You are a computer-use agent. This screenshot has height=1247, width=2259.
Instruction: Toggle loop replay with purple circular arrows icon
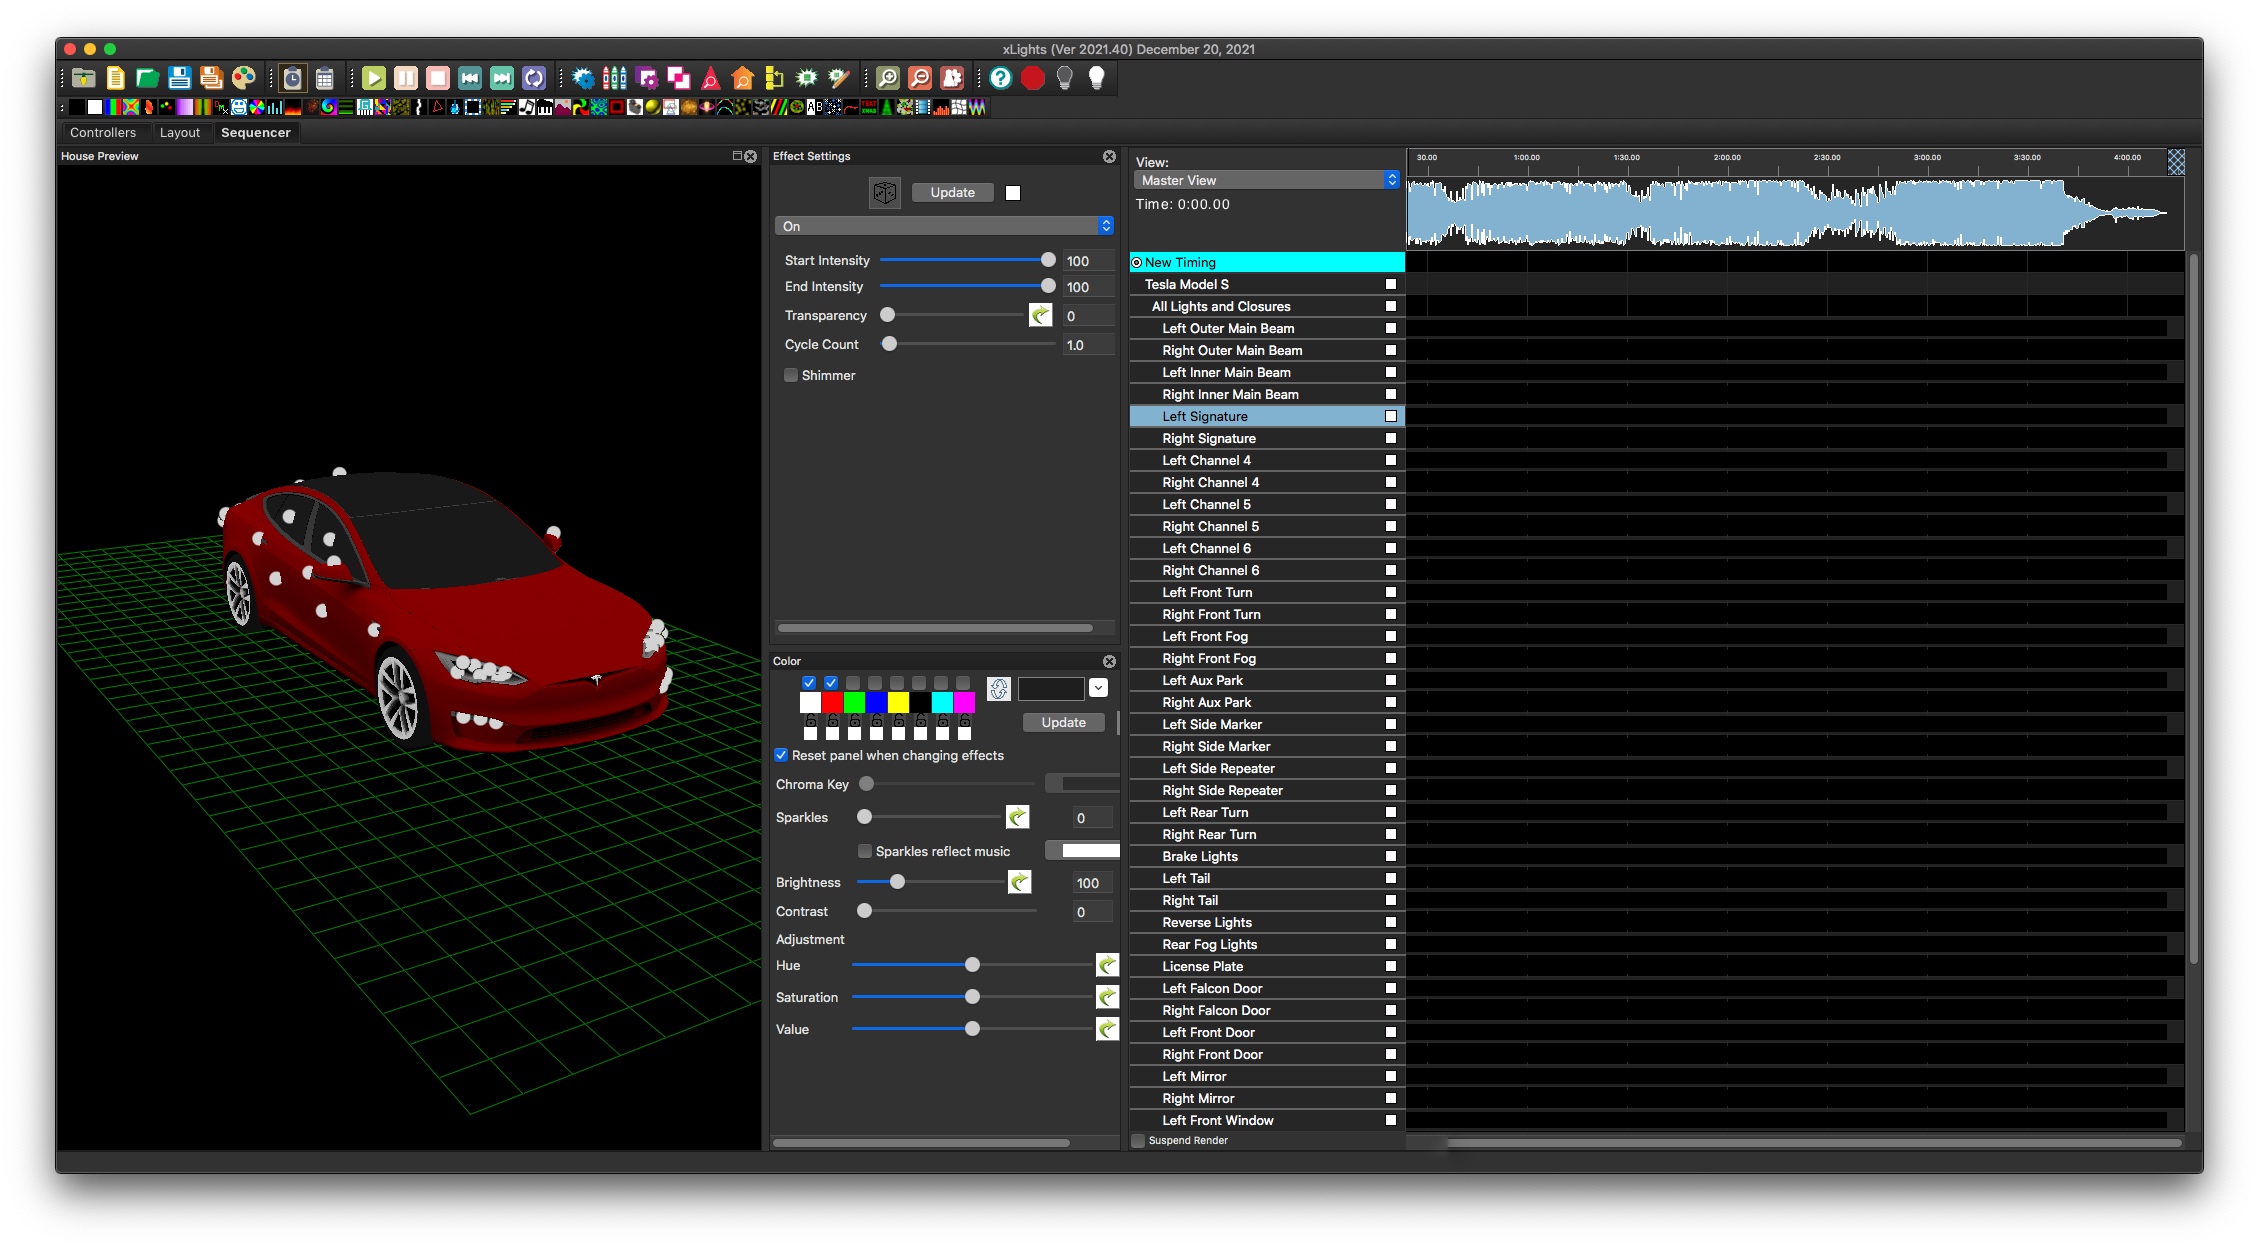[x=534, y=78]
